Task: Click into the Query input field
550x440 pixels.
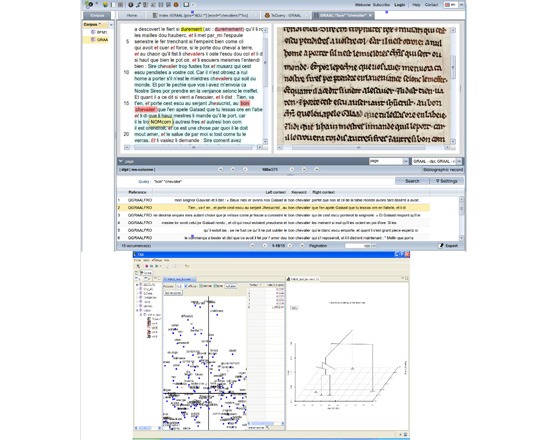Action: (x=274, y=181)
